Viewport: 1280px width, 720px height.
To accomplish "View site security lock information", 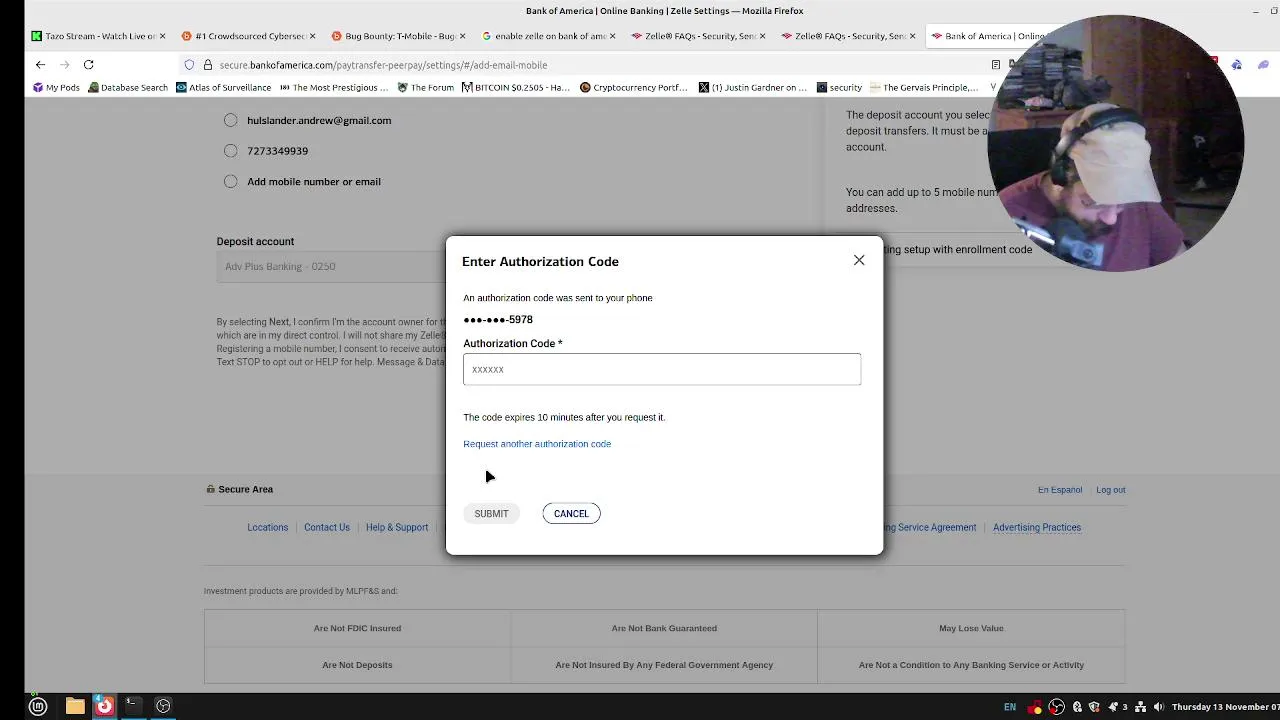I will [207, 65].
